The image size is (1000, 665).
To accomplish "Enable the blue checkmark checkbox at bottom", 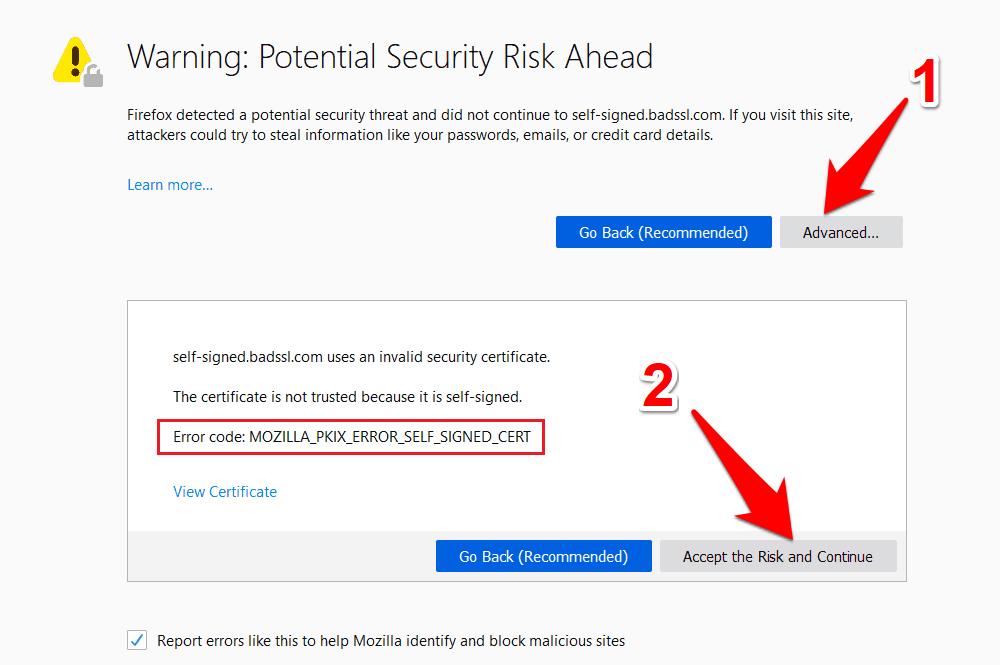I will click(136, 640).
